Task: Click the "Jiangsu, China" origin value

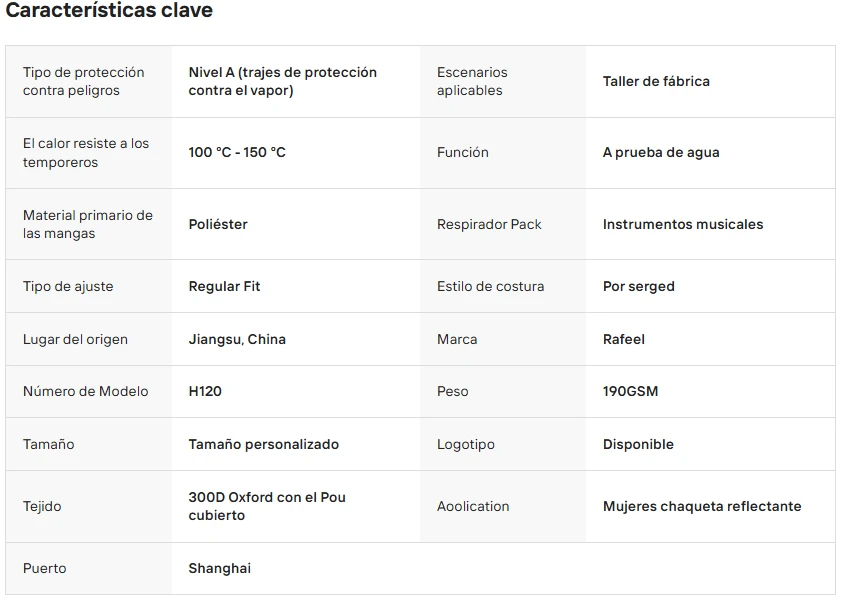Action: click(237, 339)
